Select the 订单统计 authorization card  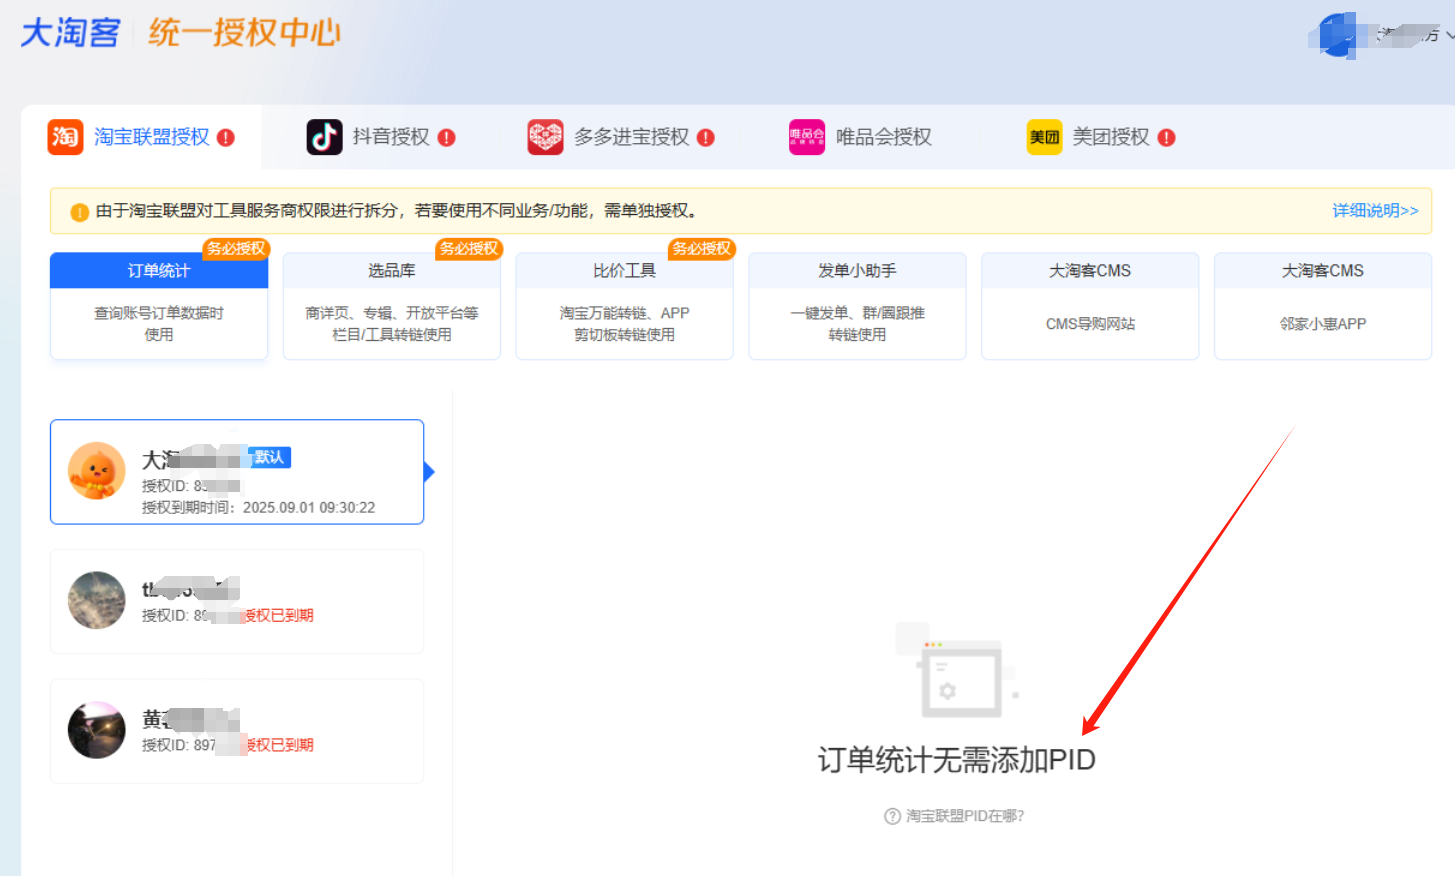pos(159,306)
